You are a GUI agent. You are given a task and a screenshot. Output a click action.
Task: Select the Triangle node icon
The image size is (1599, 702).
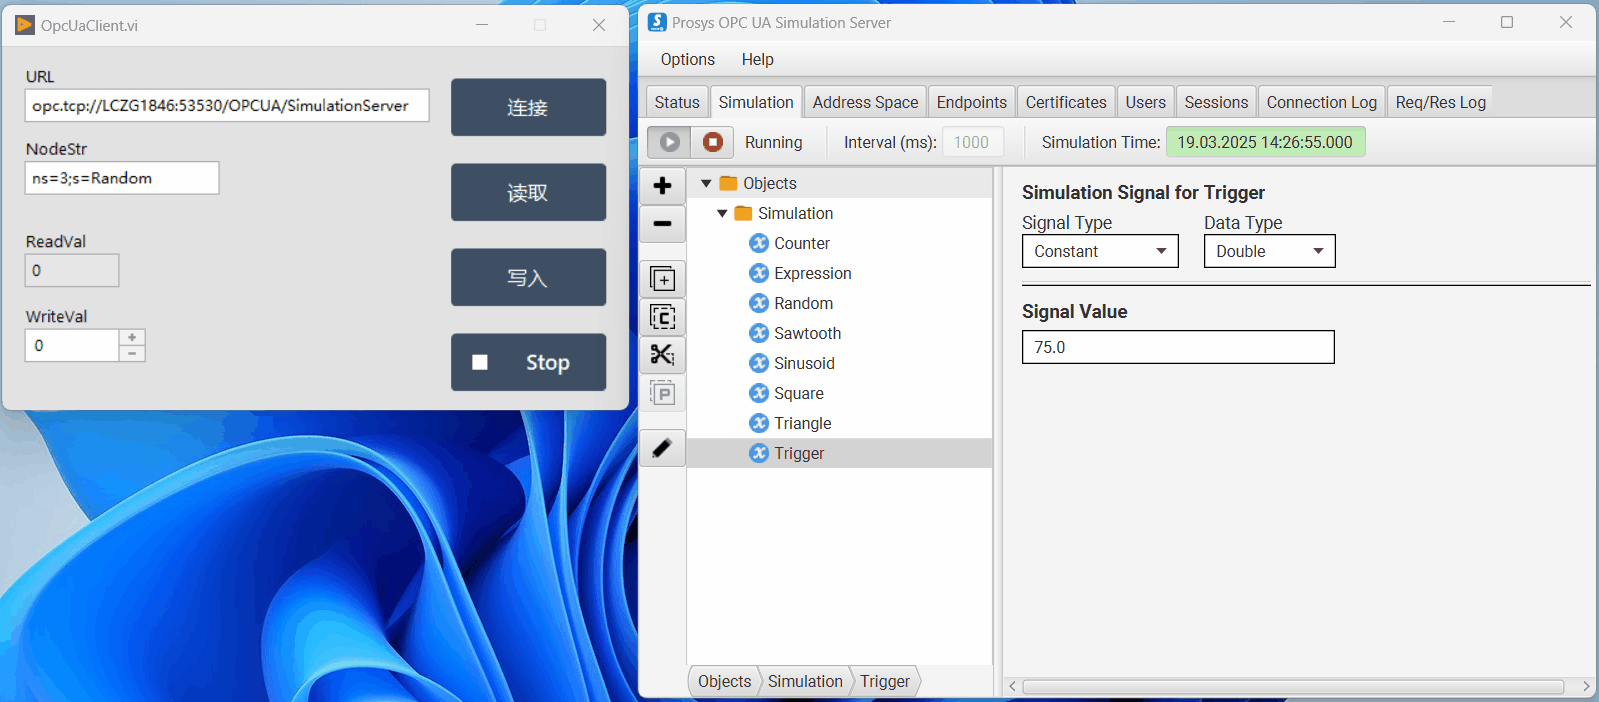coord(759,423)
